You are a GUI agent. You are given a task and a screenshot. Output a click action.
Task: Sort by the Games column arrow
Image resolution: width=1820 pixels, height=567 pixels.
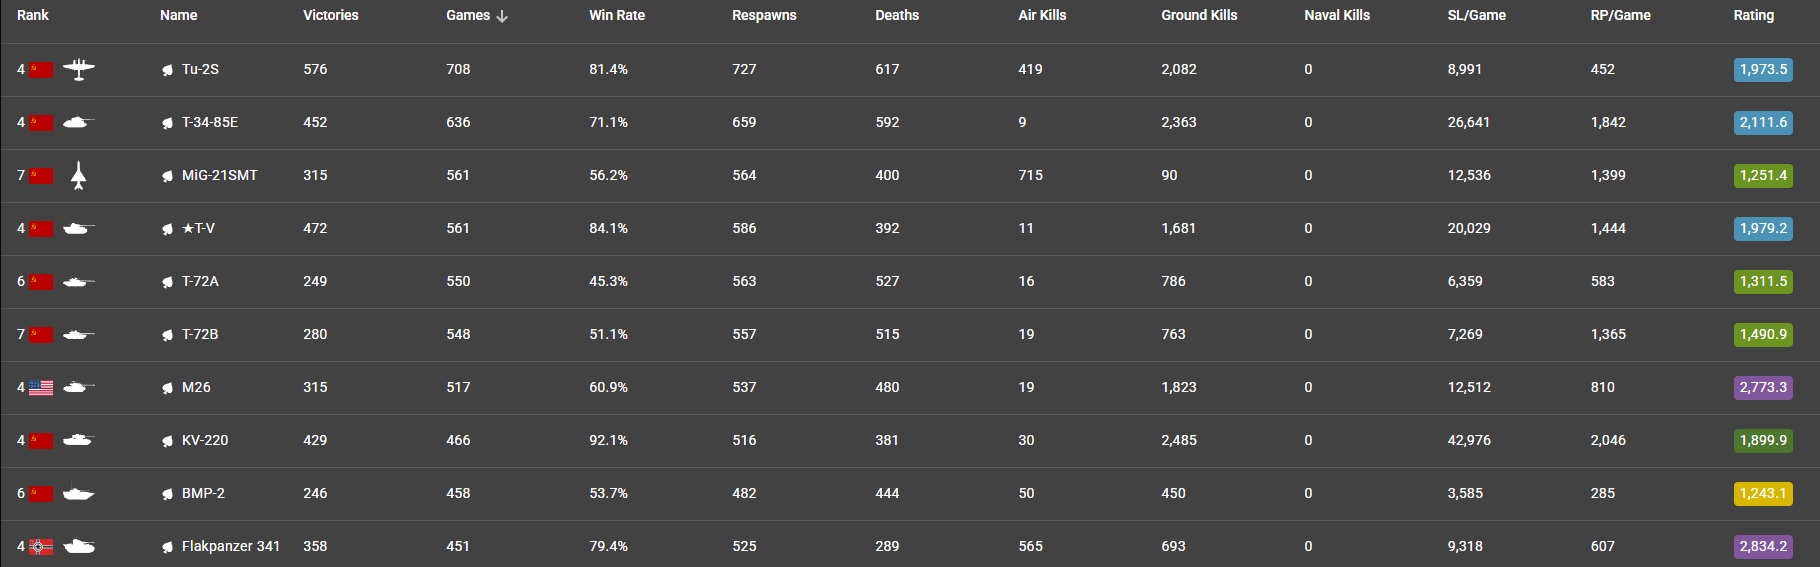[x=502, y=16]
